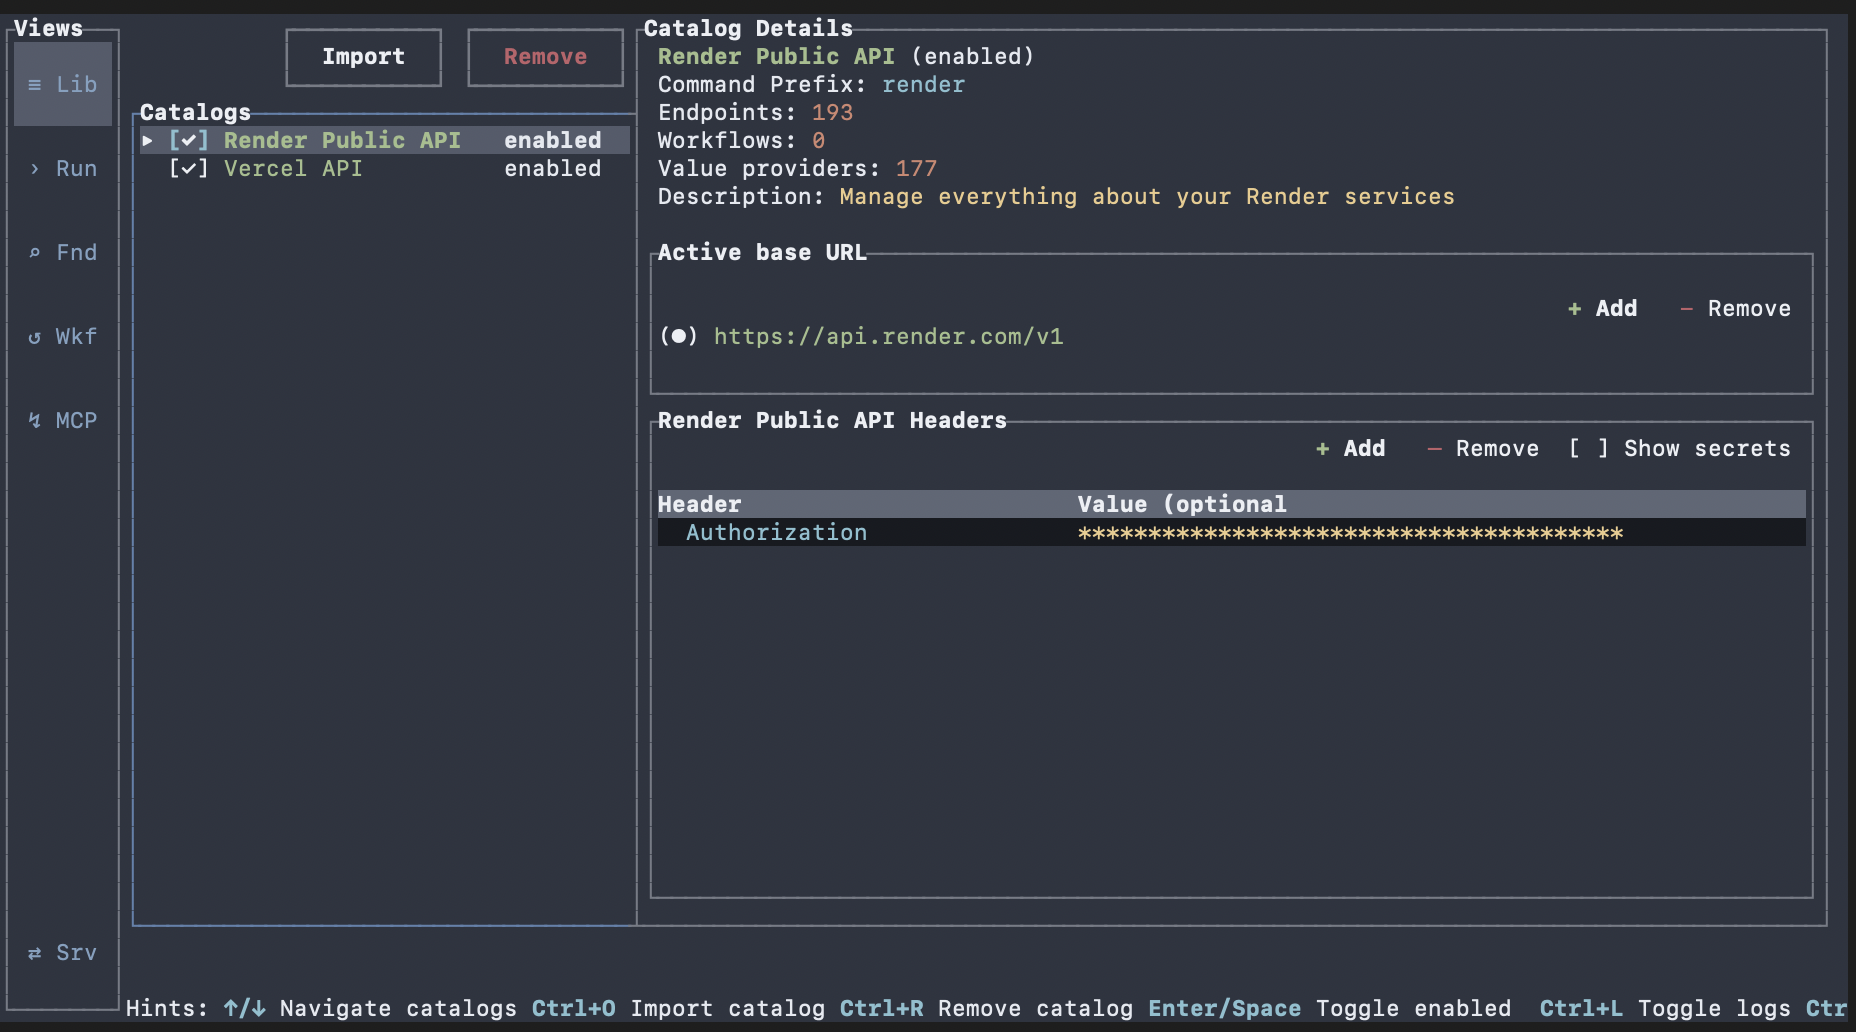Add a new Render API header
This screenshot has width=1856, height=1032.
pos(1351,449)
